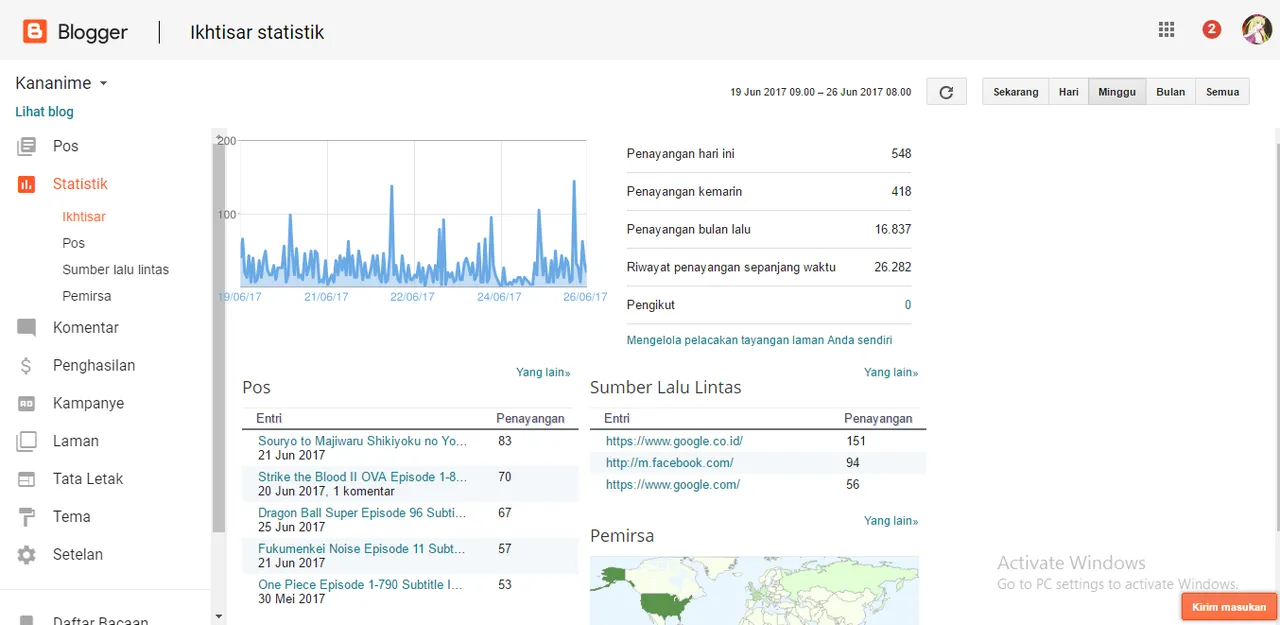Click the page views line chart
This screenshot has height=625, width=1280.
click(x=414, y=214)
